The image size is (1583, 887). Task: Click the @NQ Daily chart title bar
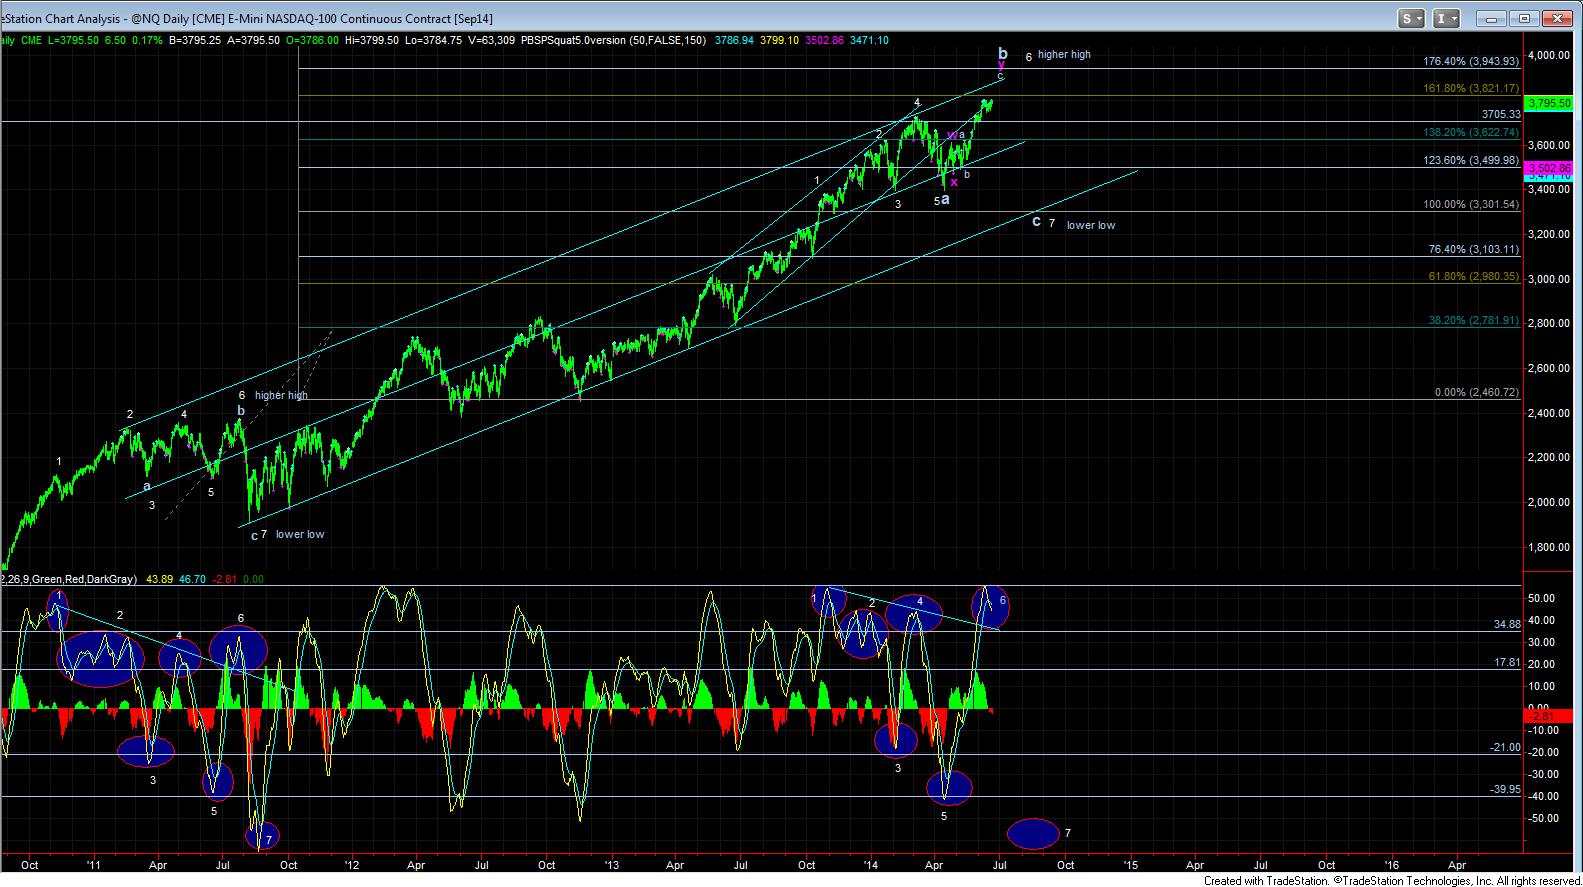246,19
